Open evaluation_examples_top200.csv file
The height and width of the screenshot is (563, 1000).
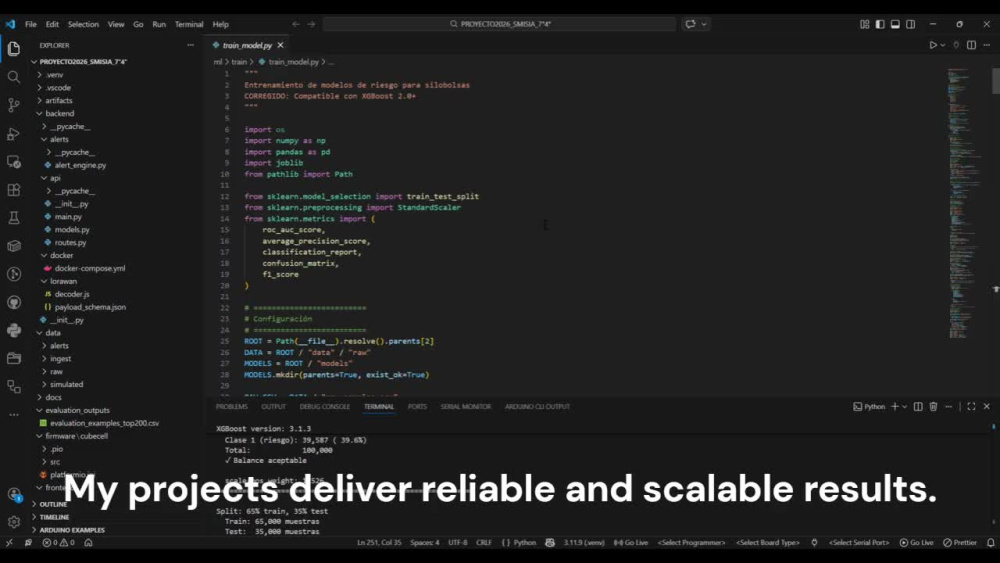104,423
